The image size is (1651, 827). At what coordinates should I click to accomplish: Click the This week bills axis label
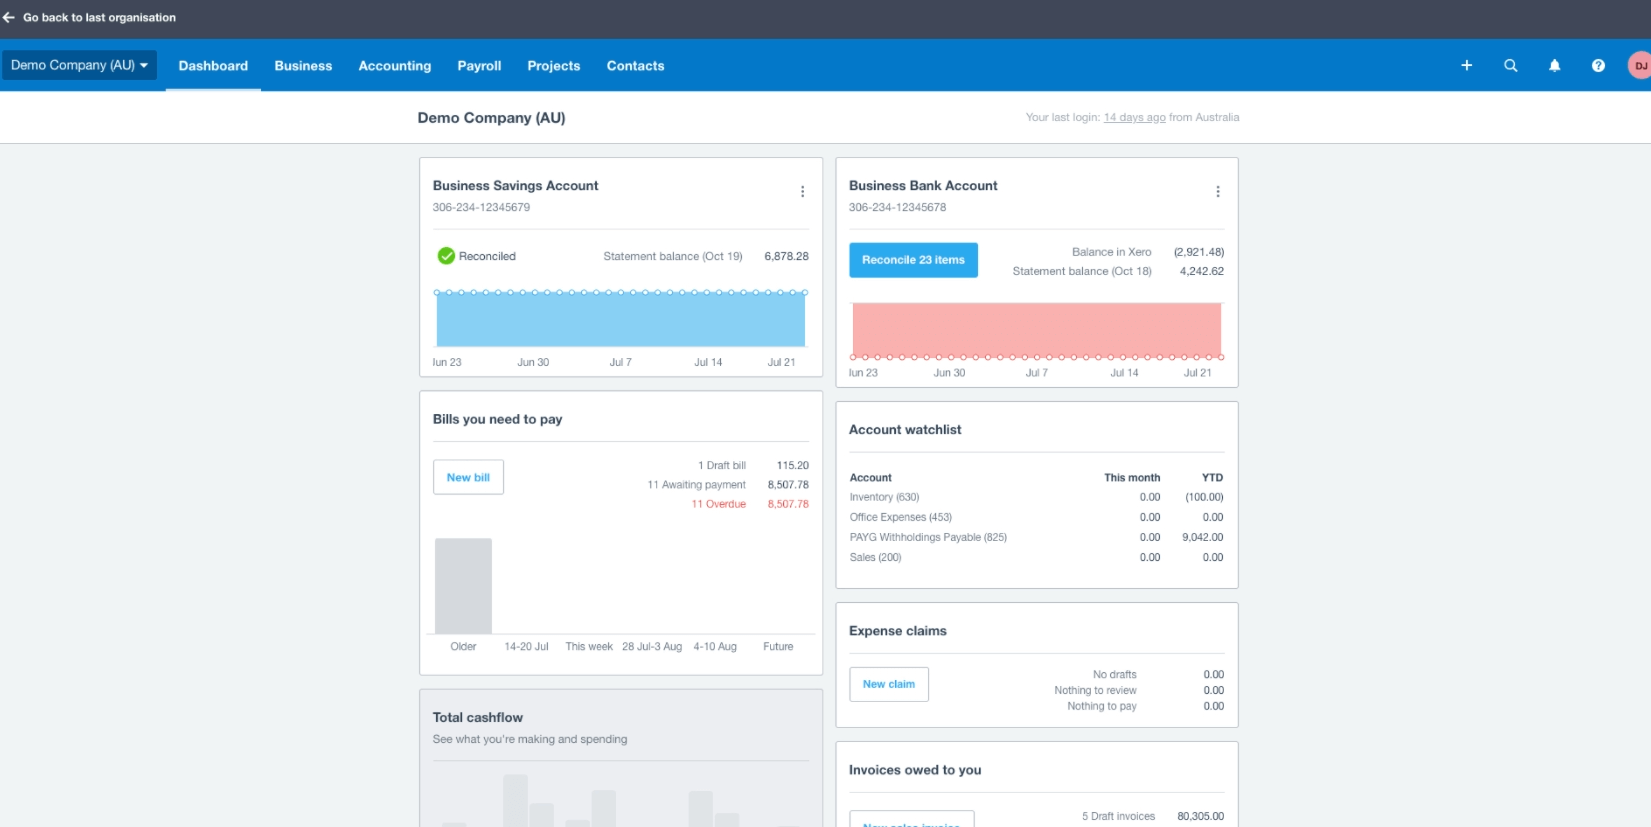[x=589, y=647]
